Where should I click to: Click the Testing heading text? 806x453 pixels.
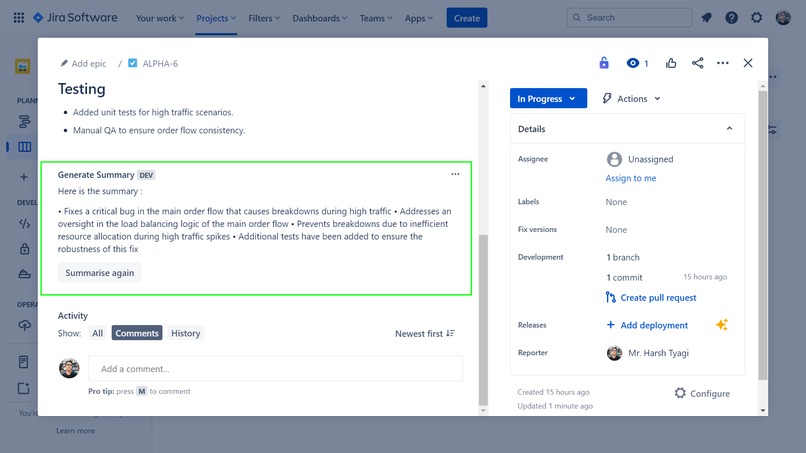(81, 89)
